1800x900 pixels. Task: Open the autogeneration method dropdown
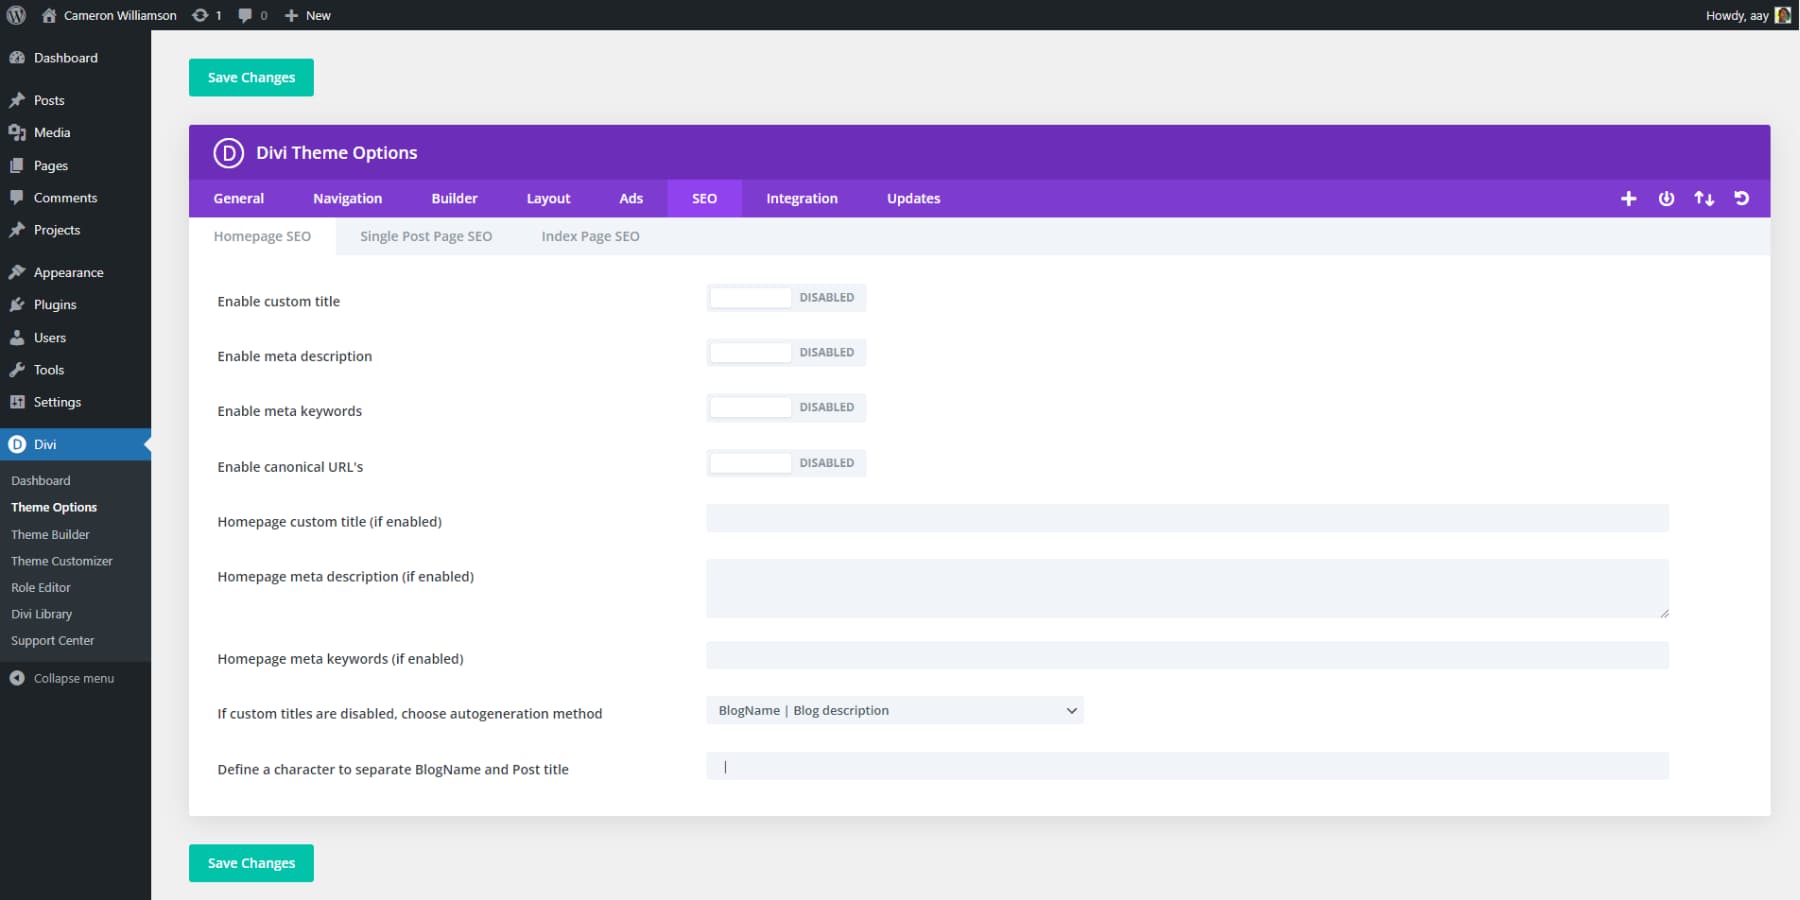click(895, 710)
